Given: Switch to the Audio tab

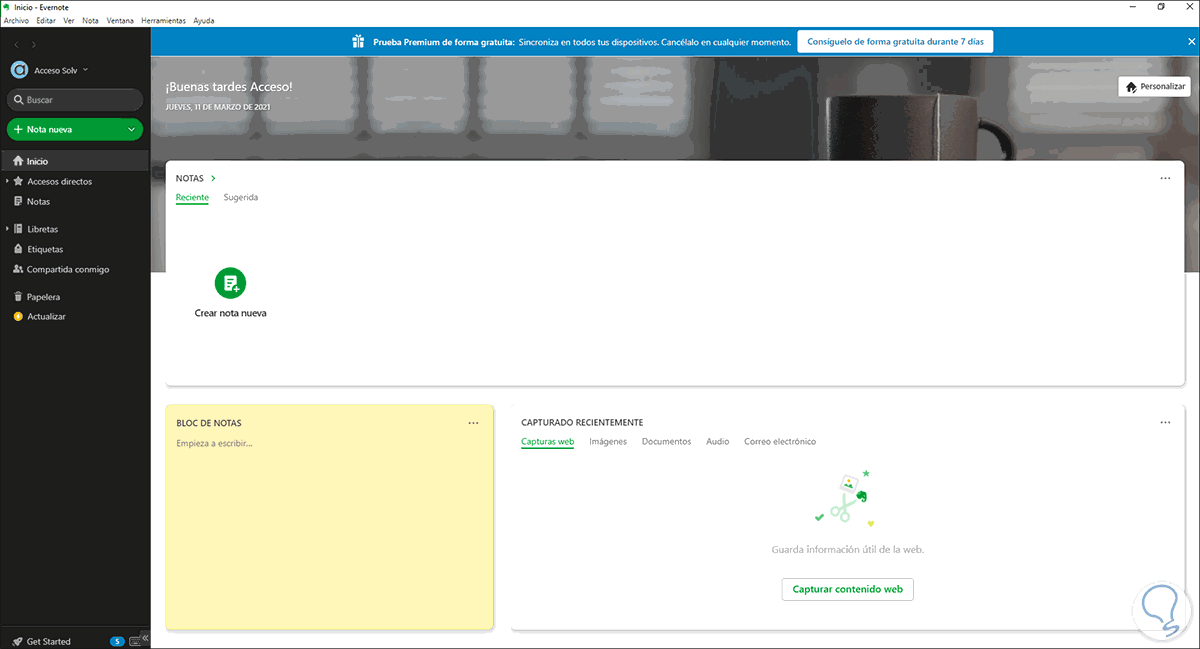Looking at the screenshot, I should coord(717,442).
